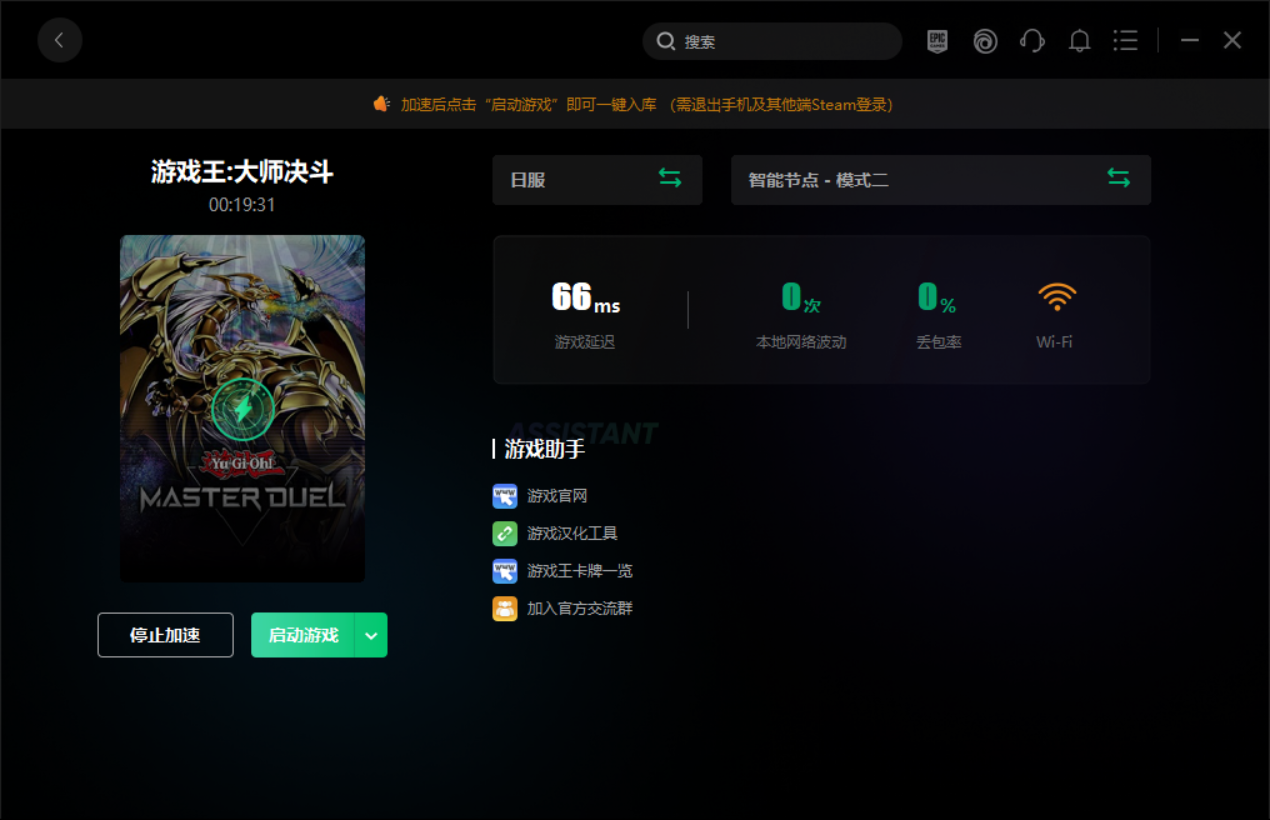Image resolution: width=1270 pixels, height=820 pixels.
Task: Click the 00:19:31 timer
Action: (x=242, y=205)
